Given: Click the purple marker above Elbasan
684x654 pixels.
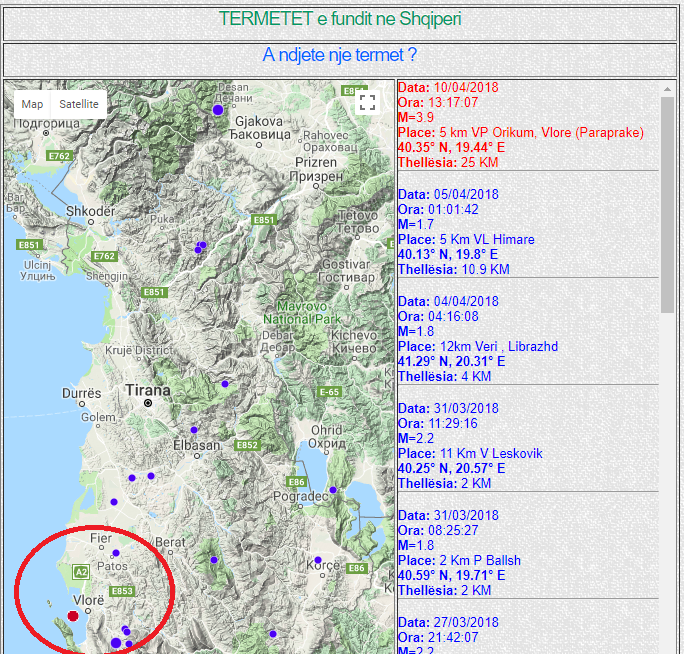Looking at the screenshot, I should 194,430.
